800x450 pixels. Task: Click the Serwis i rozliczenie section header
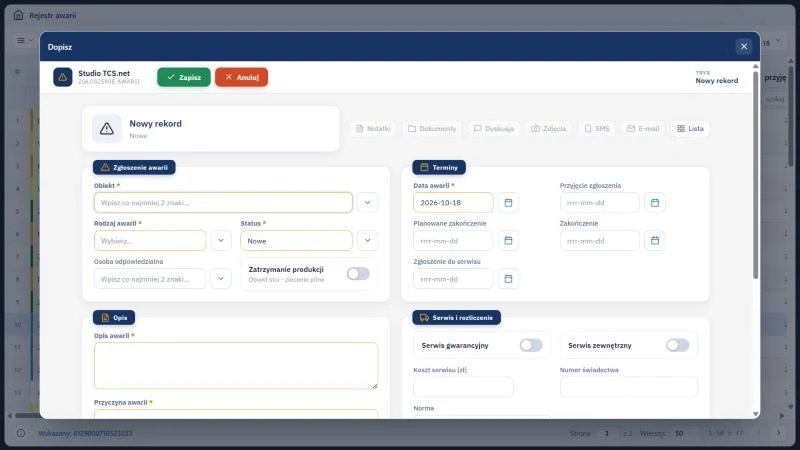[457, 317]
